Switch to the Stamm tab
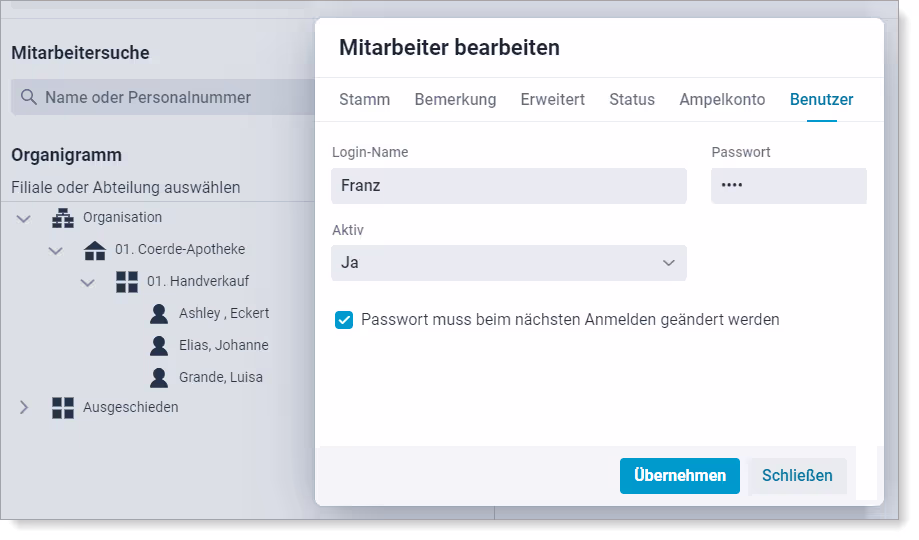The height and width of the screenshot is (540, 919). tap(365, 100)
